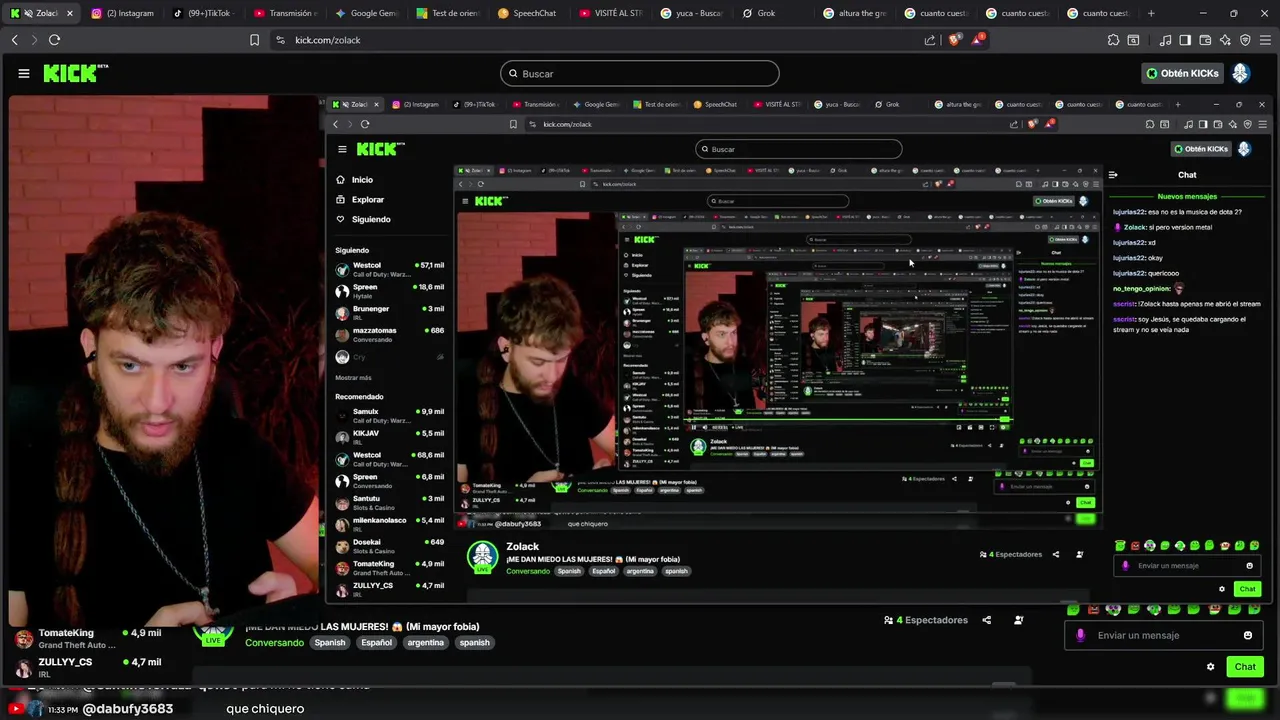Switch to the Instagram tab
This screenshot has height=720, width=1280.
[x=122, y=13]
